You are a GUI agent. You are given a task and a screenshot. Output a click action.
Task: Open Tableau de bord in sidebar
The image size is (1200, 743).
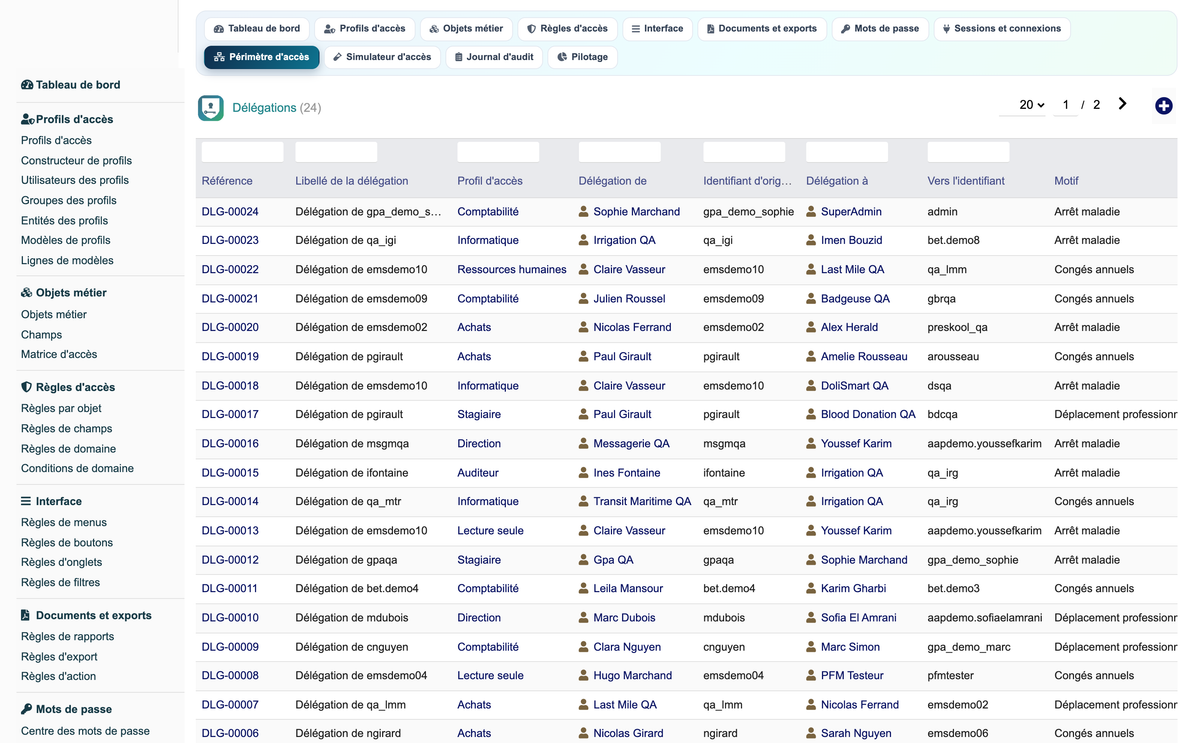70,85
